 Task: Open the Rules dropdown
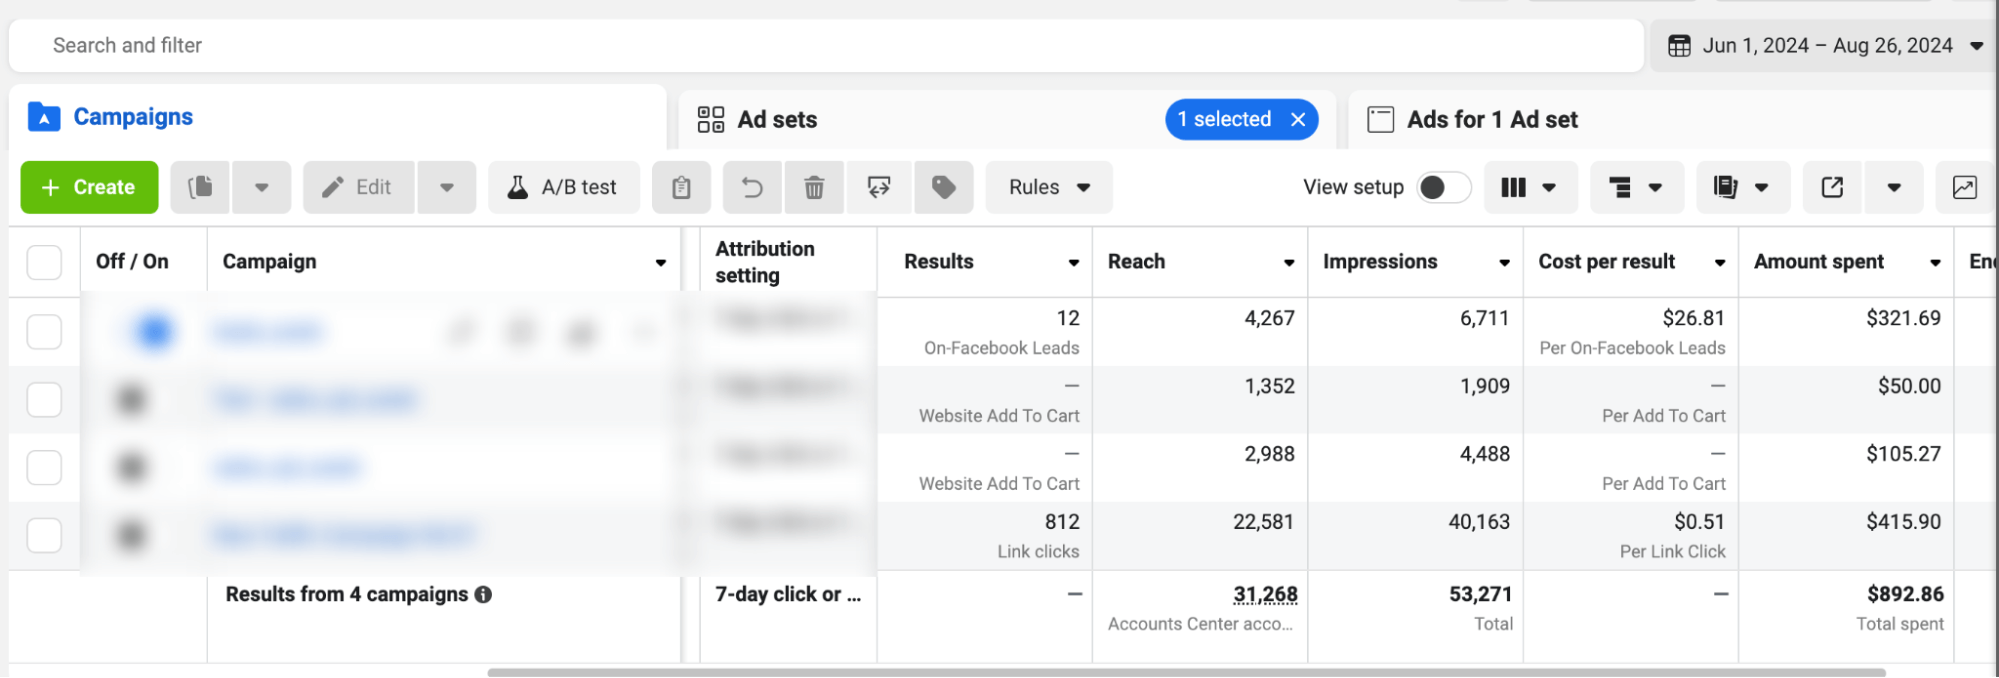point(1048,187)
